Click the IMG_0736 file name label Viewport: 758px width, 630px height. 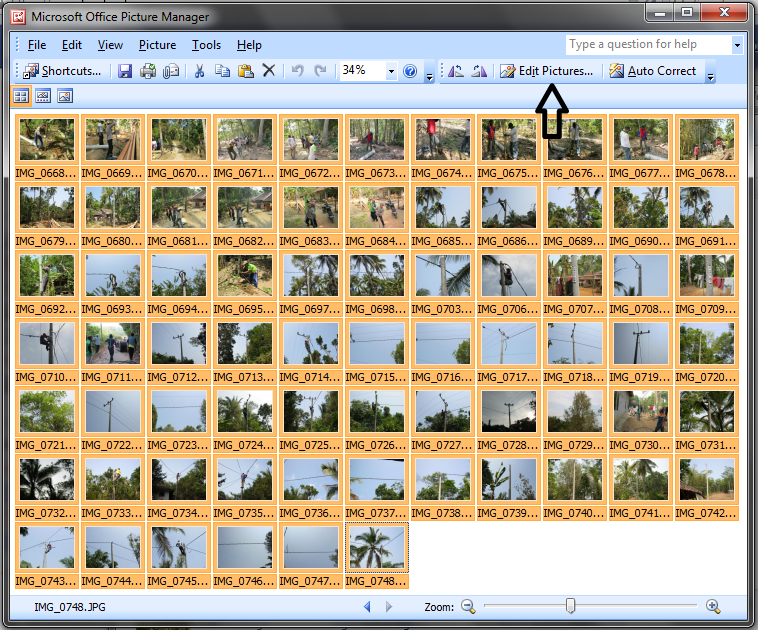311,513
